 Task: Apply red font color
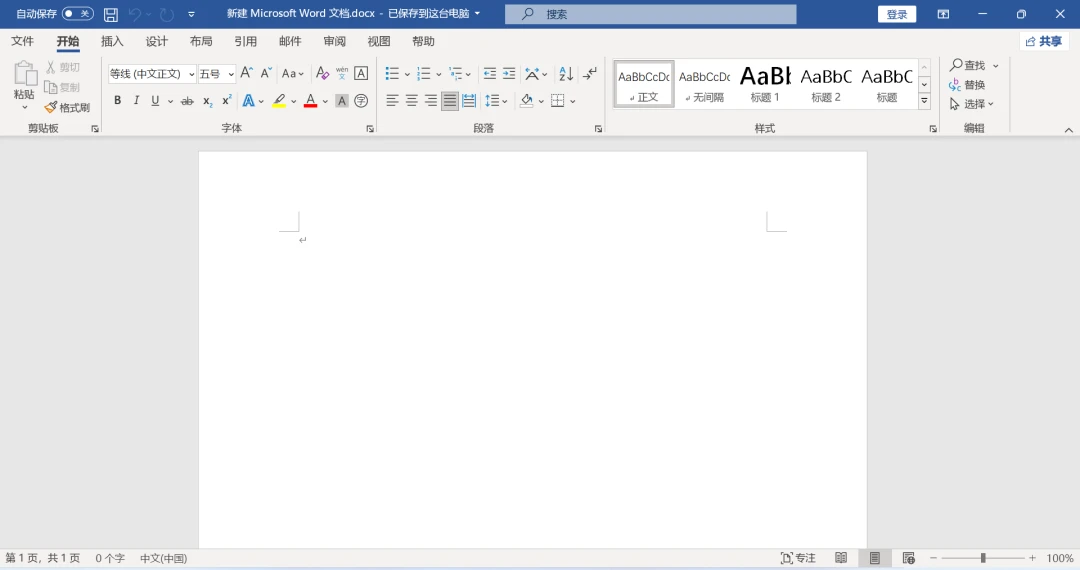(311, 101)
